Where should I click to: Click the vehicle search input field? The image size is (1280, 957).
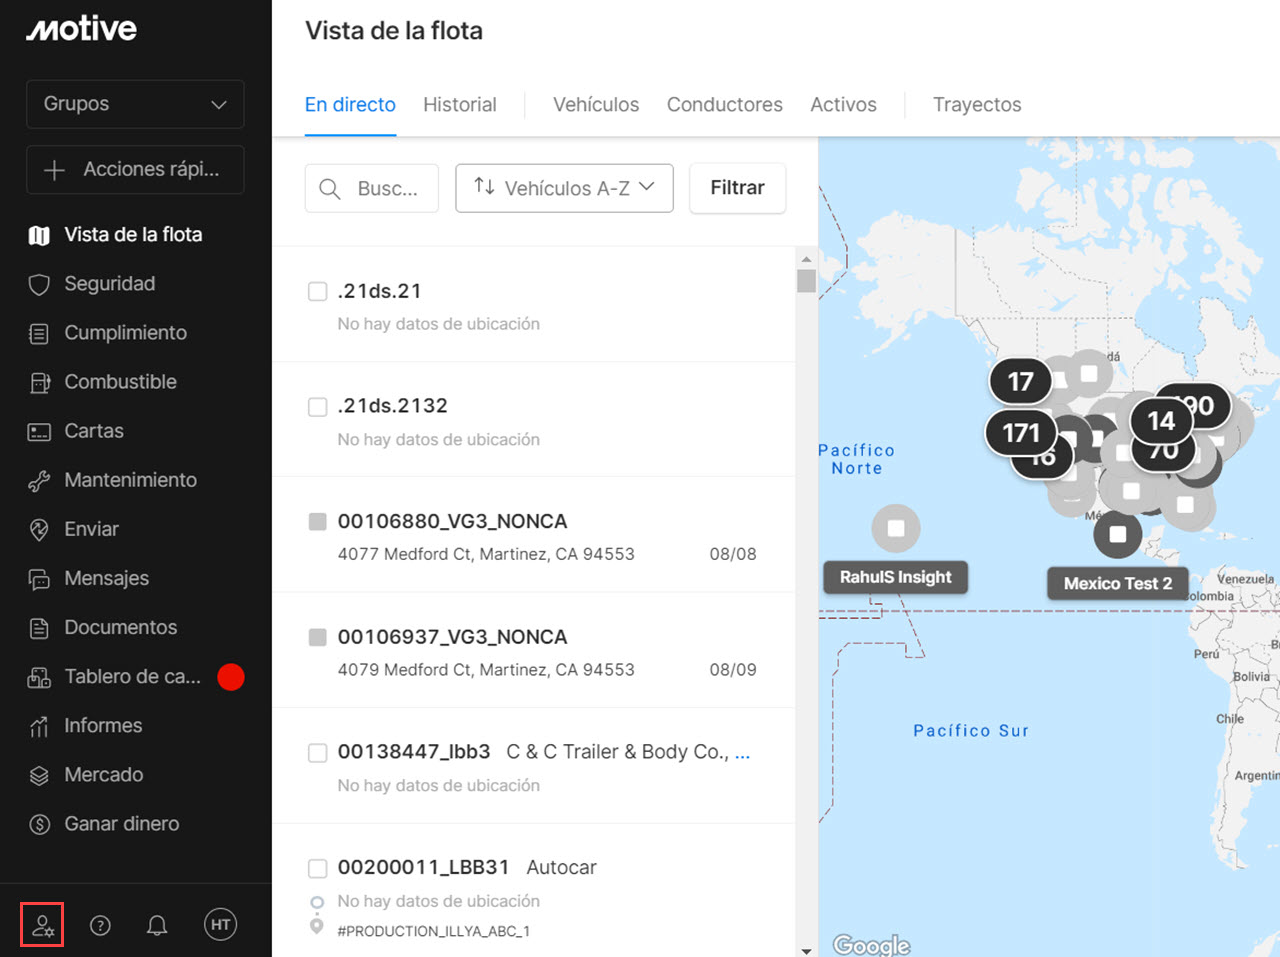pyautogui.click(x=372, y=188)
